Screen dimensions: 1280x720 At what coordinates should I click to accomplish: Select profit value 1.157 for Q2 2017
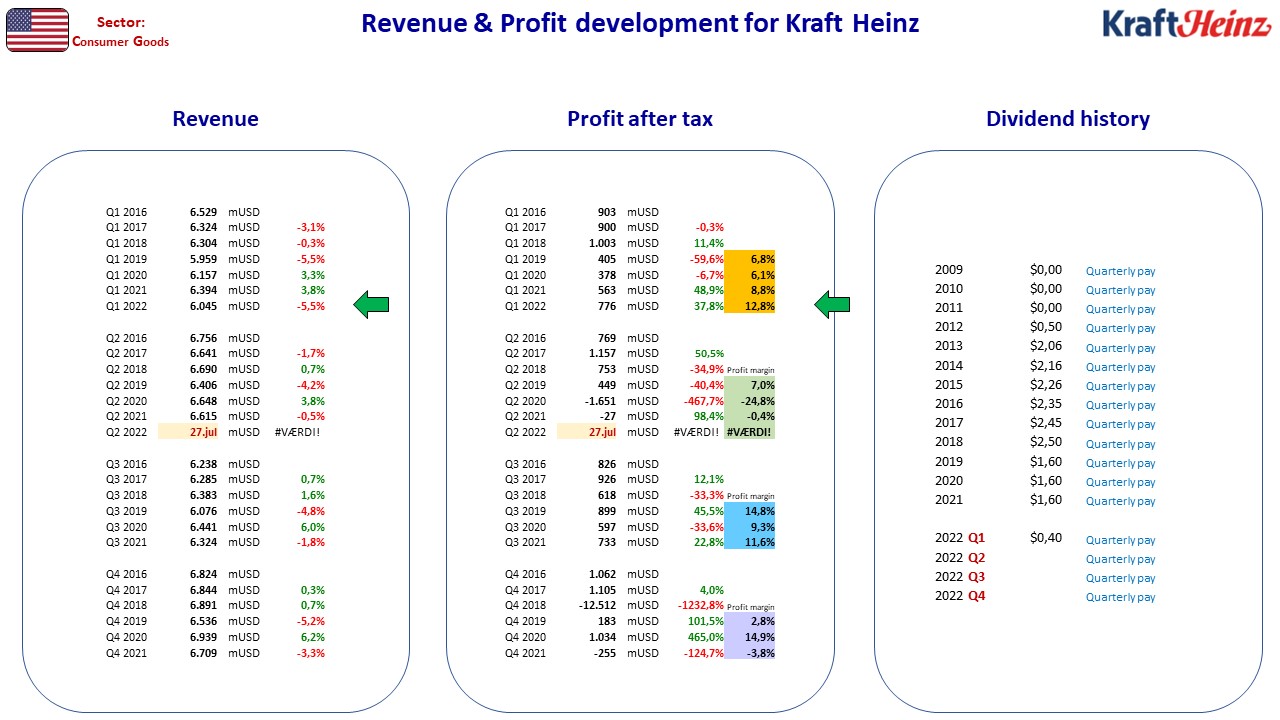[603, 354]
